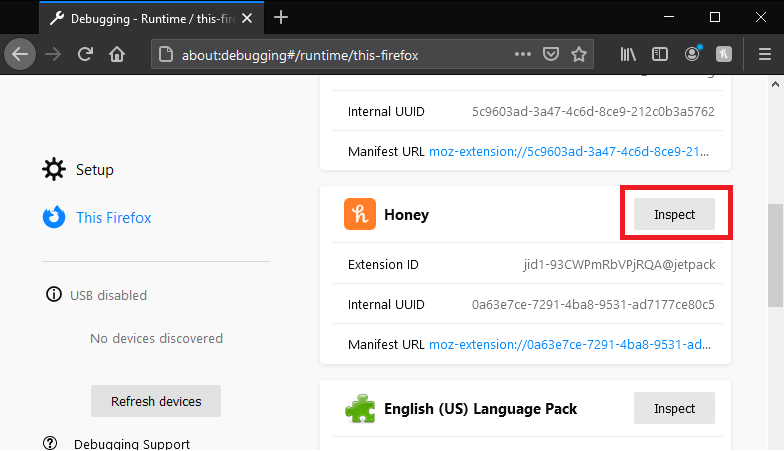
Task: Select the Debugging - Runtime tab
Action: point(152,18)
